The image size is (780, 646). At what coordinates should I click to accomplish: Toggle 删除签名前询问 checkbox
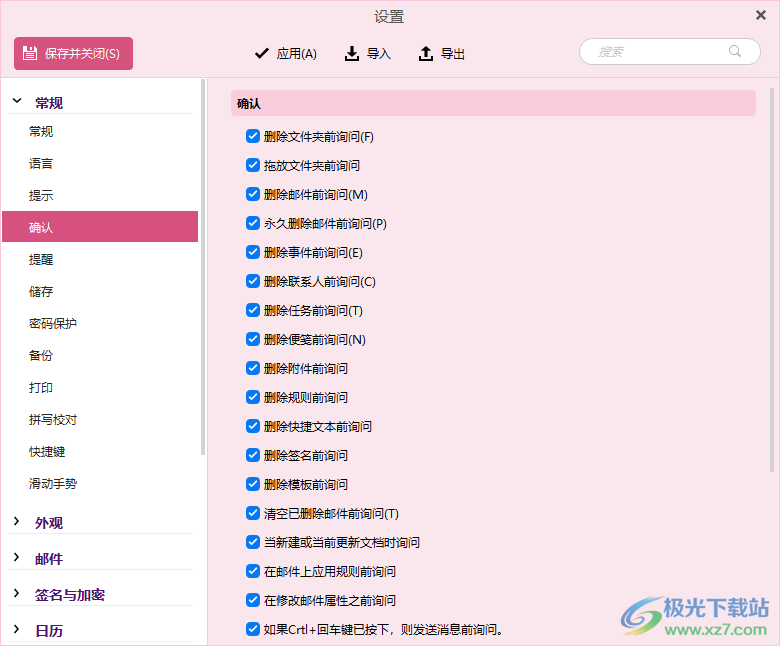[x=253, y=455]
